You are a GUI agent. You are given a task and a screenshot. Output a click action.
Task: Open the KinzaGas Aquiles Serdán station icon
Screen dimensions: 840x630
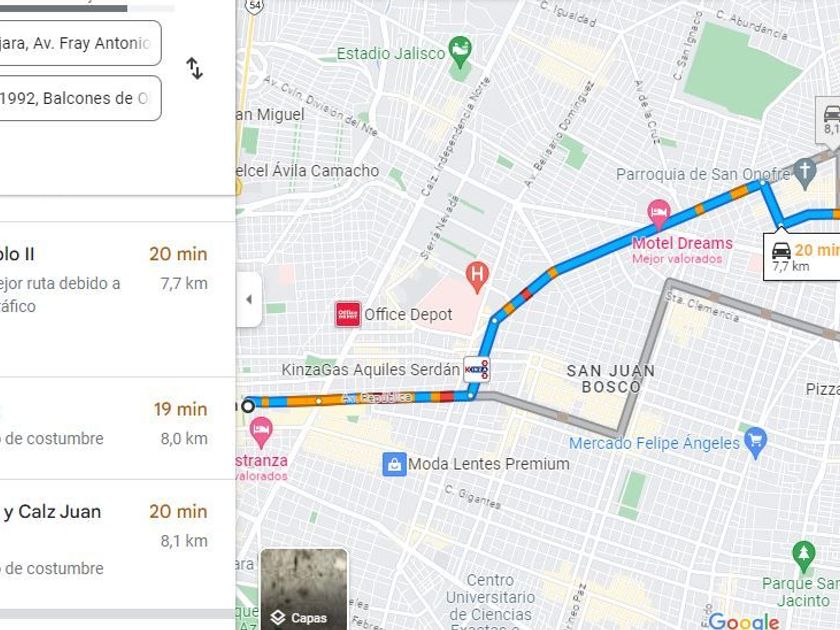coord(476,370)
